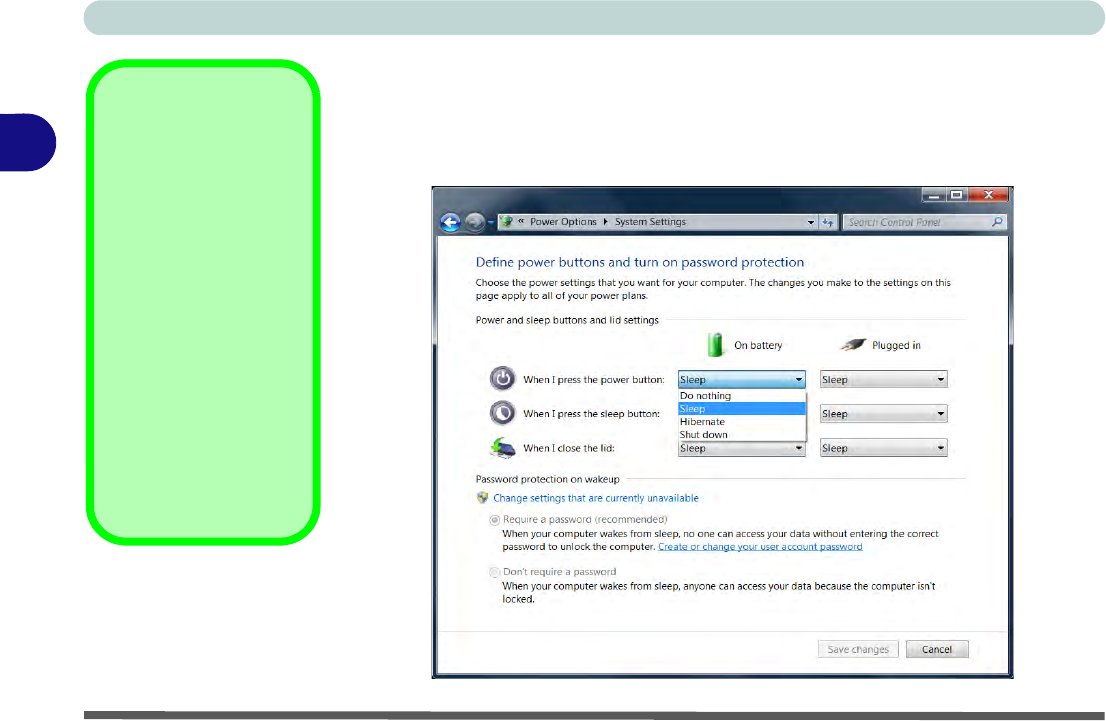Click the refresh icon beside address bar
The width and height of the screenshot is (1106, 721).
[x=828, y=222]
